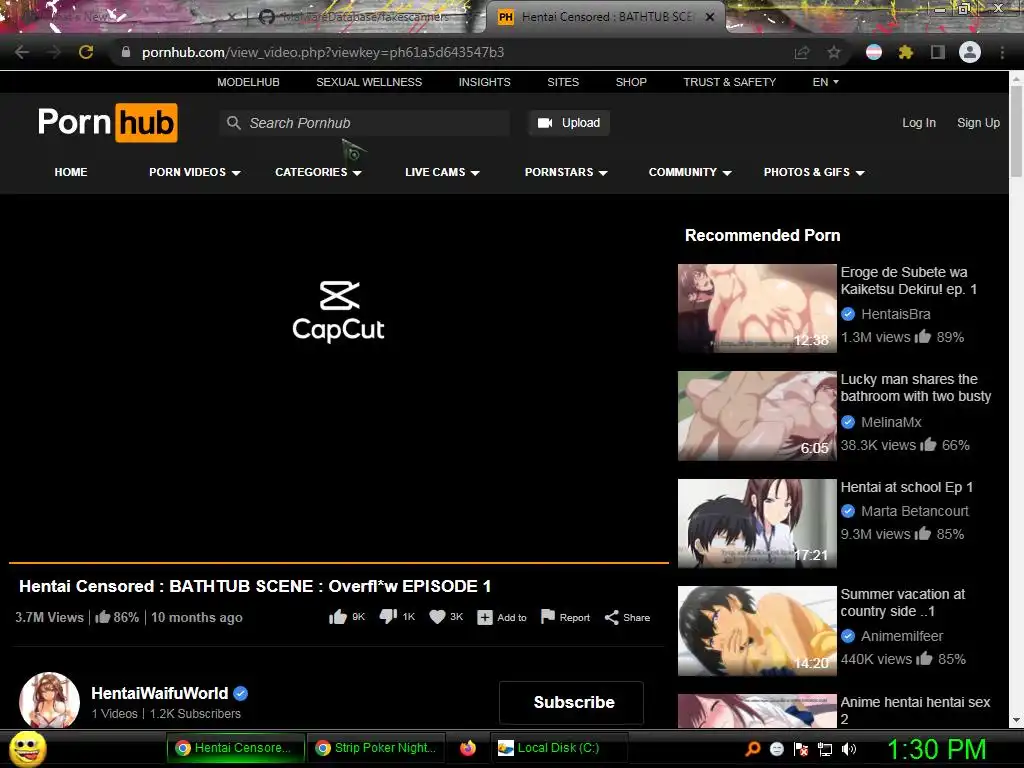Open INSIGHTS in the top bar
This screenshot has height=768, width=1024.
pyautogui.click(x=485, y=82)
